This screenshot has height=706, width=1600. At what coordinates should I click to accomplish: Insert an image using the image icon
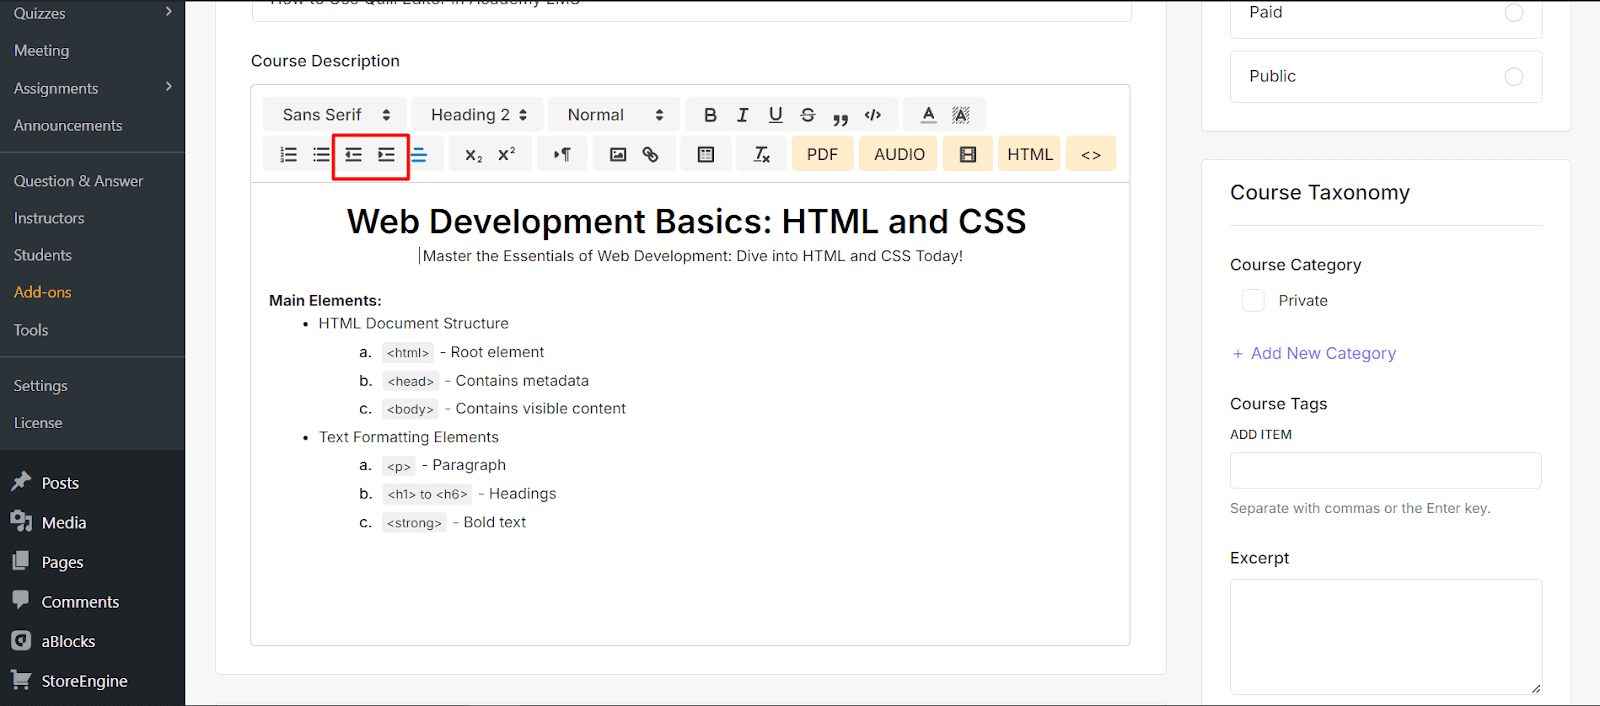[x=618, y=155]
